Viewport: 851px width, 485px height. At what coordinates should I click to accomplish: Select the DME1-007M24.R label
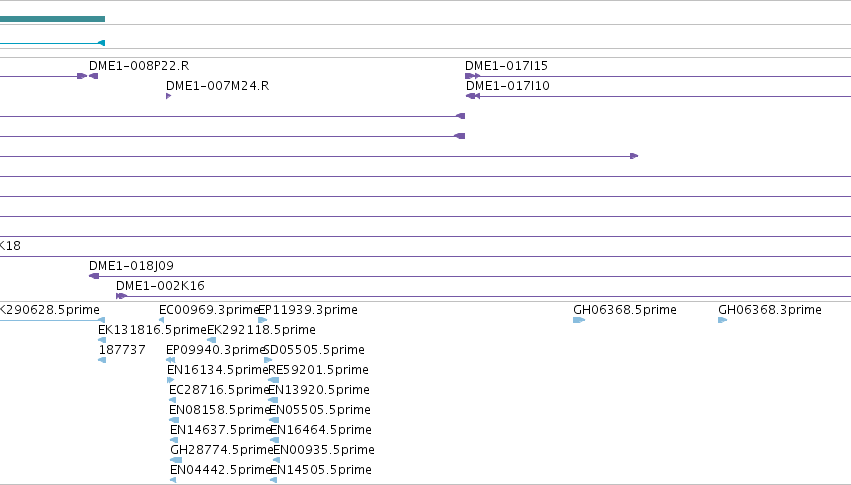point(218,86)
